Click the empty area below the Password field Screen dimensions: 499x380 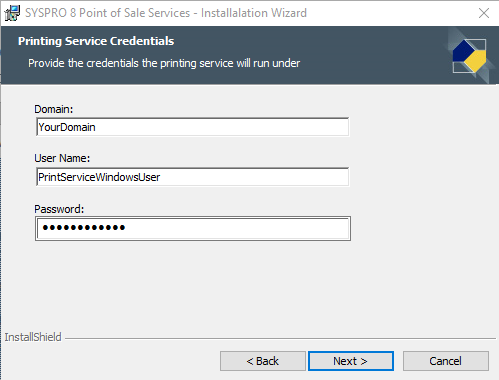193,283
